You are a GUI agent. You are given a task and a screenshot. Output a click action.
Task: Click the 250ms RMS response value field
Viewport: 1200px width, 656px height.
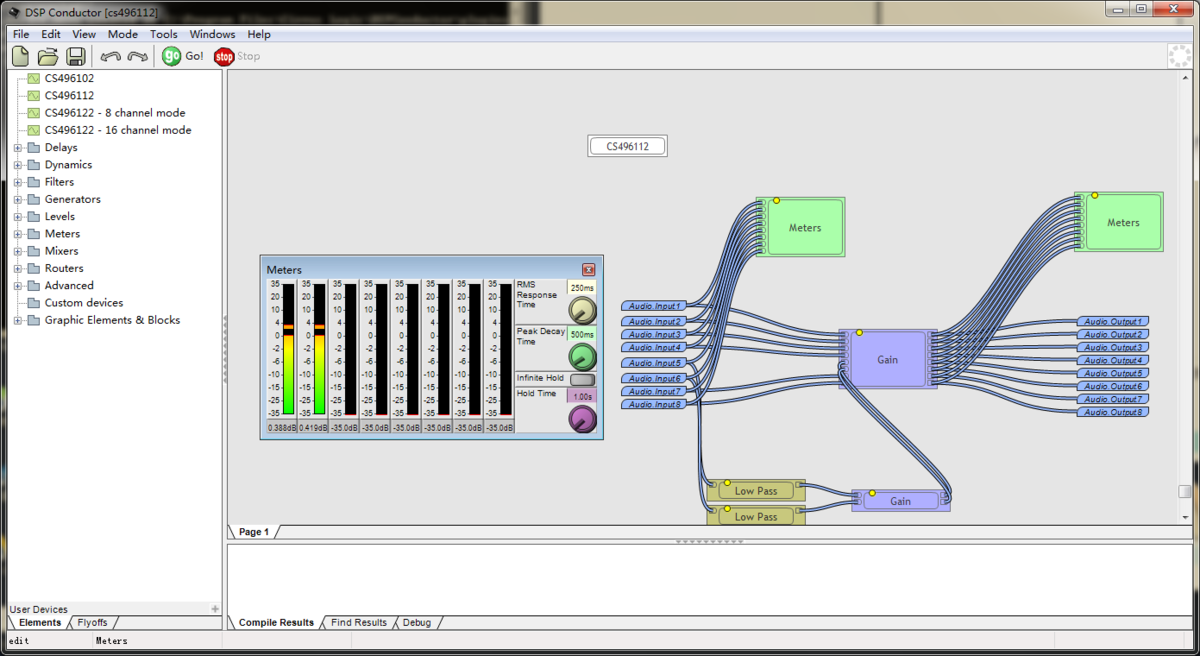coord(582,288)
